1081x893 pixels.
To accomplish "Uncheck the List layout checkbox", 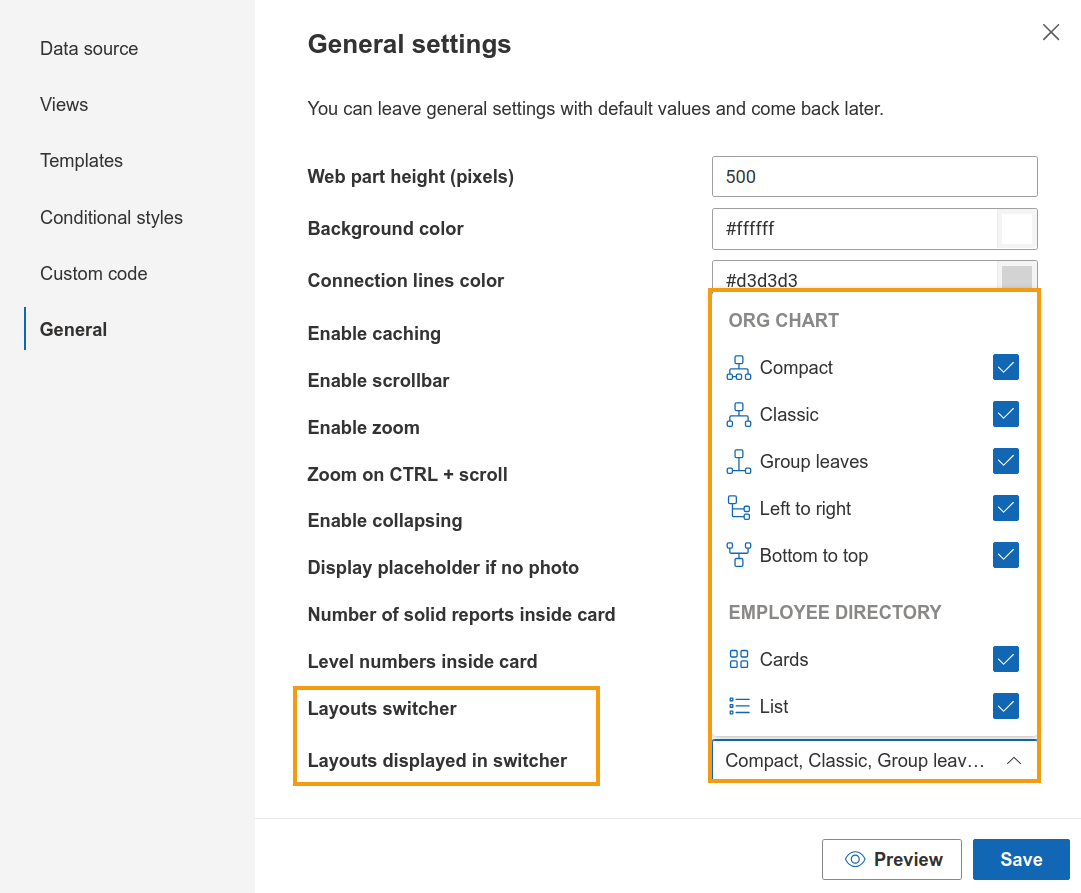I will click(x=1006, y=706).
